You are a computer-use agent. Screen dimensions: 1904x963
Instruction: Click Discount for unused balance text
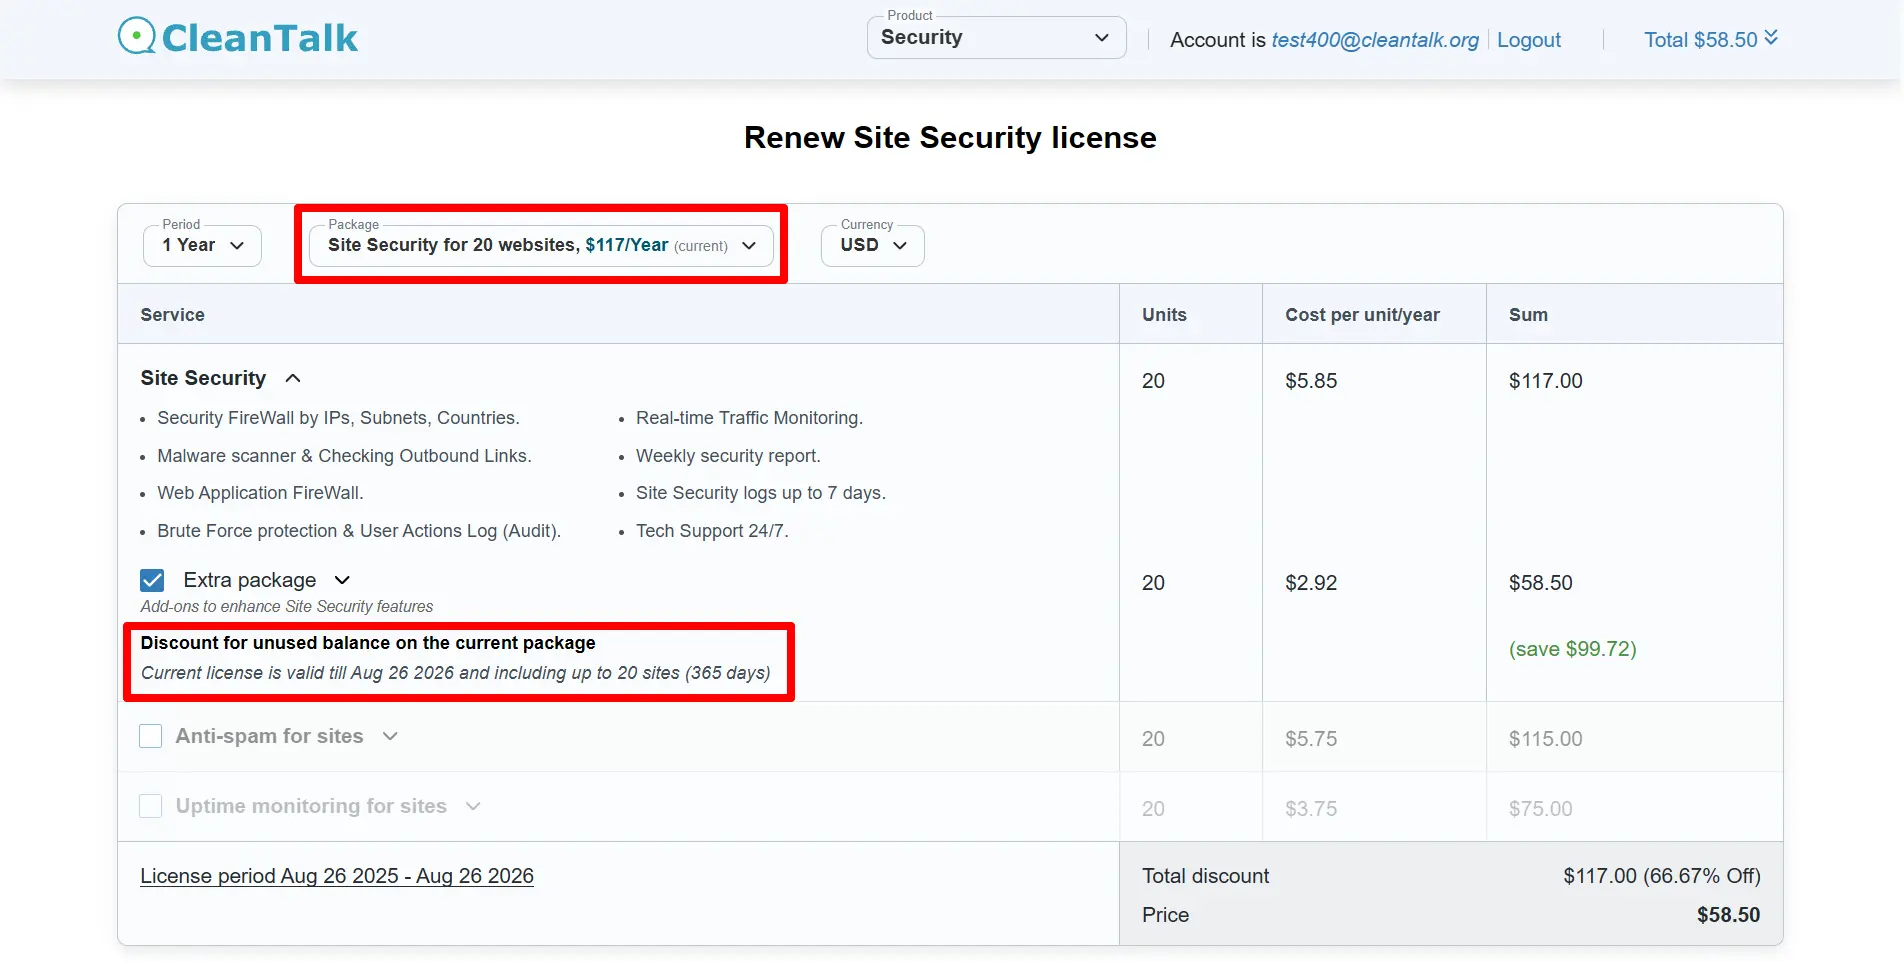click(368, 643)
